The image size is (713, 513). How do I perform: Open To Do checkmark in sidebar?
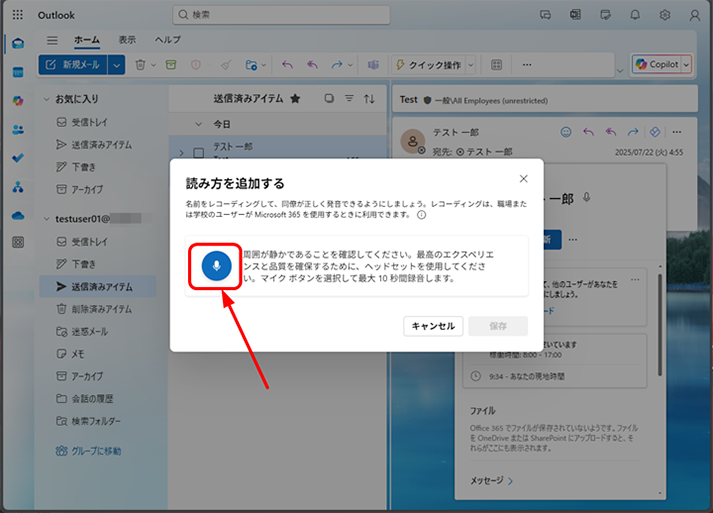point(18,158)
